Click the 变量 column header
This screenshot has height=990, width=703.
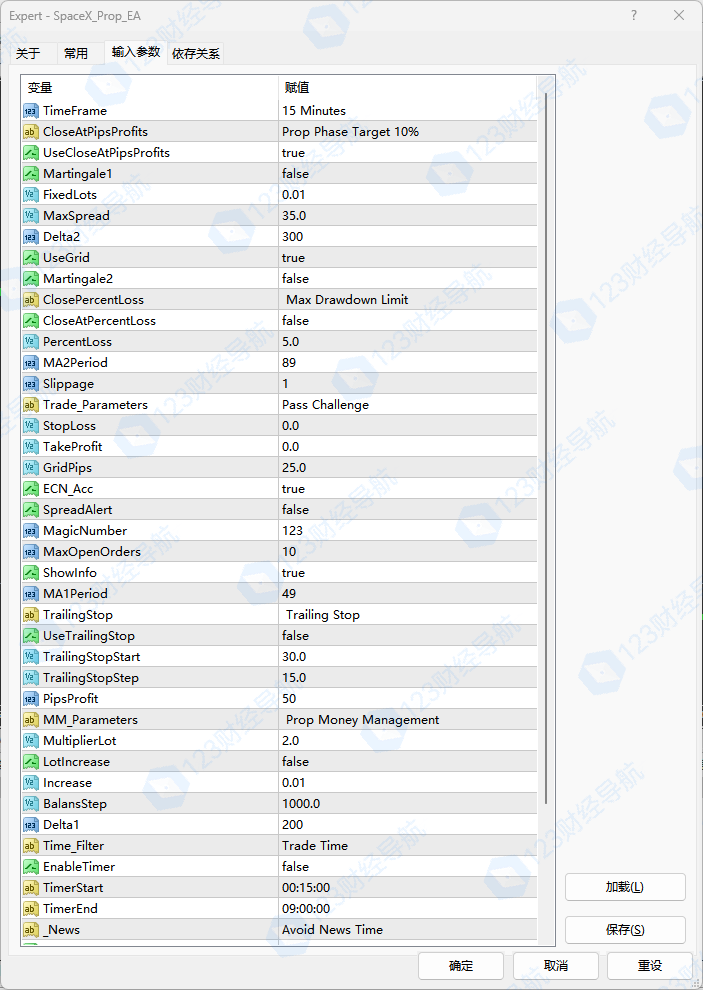point(150,88)
